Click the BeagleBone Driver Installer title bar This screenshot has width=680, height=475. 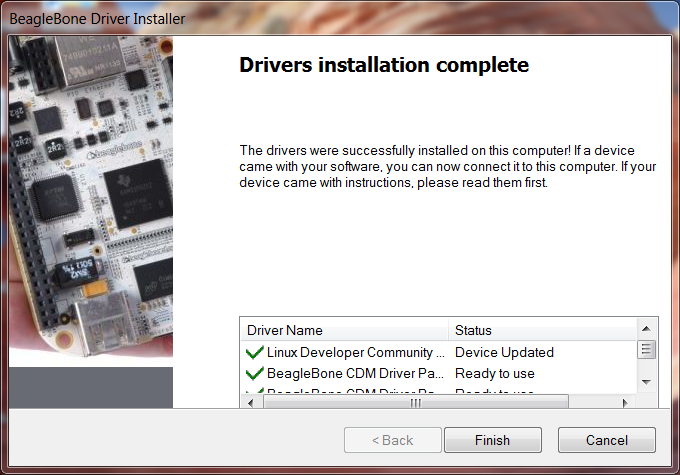coord(300,17)
